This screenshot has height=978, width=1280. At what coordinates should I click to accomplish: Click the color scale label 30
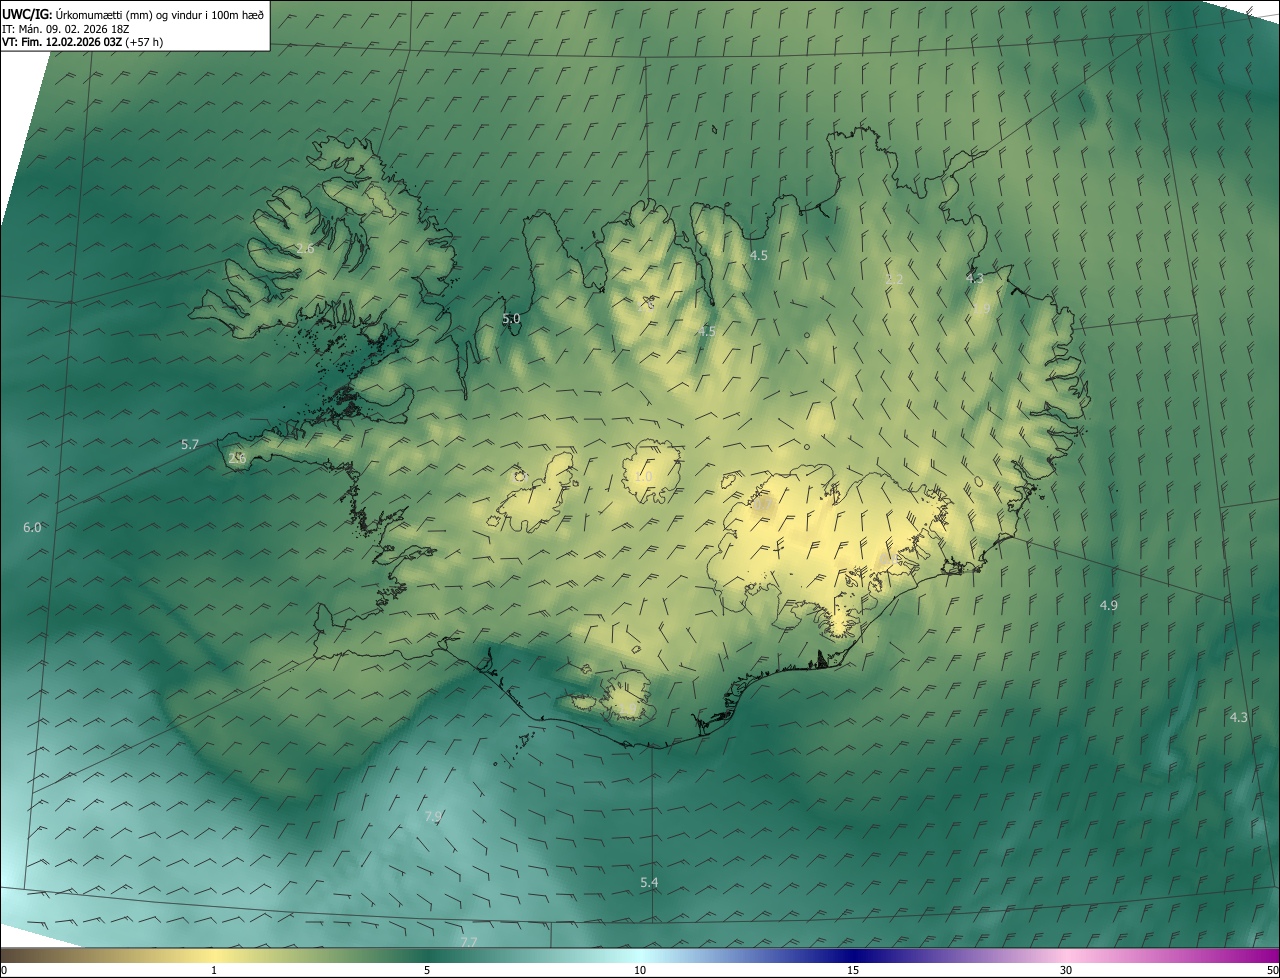(x=1066, y=970)
